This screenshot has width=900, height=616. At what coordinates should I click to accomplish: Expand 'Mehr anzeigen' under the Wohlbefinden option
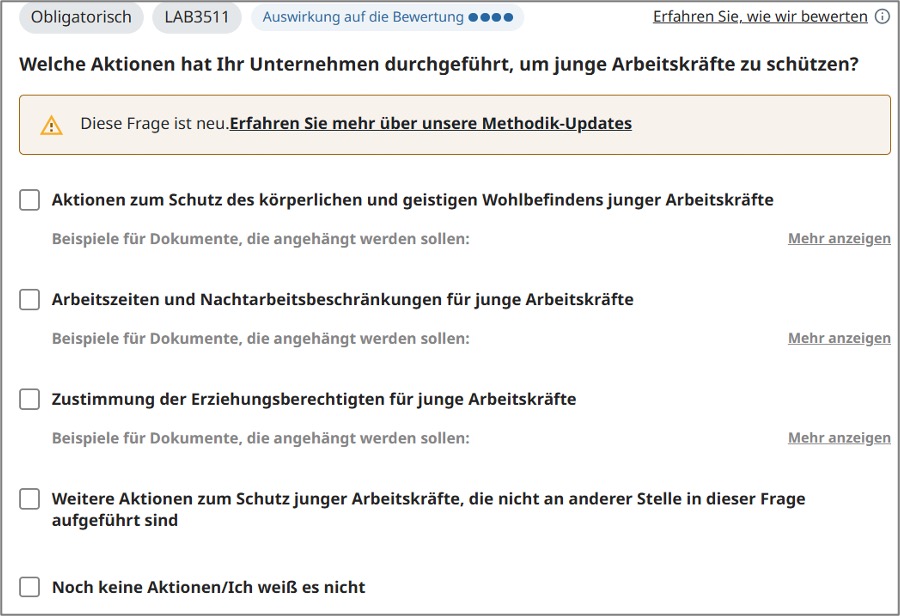coord(838,239)
